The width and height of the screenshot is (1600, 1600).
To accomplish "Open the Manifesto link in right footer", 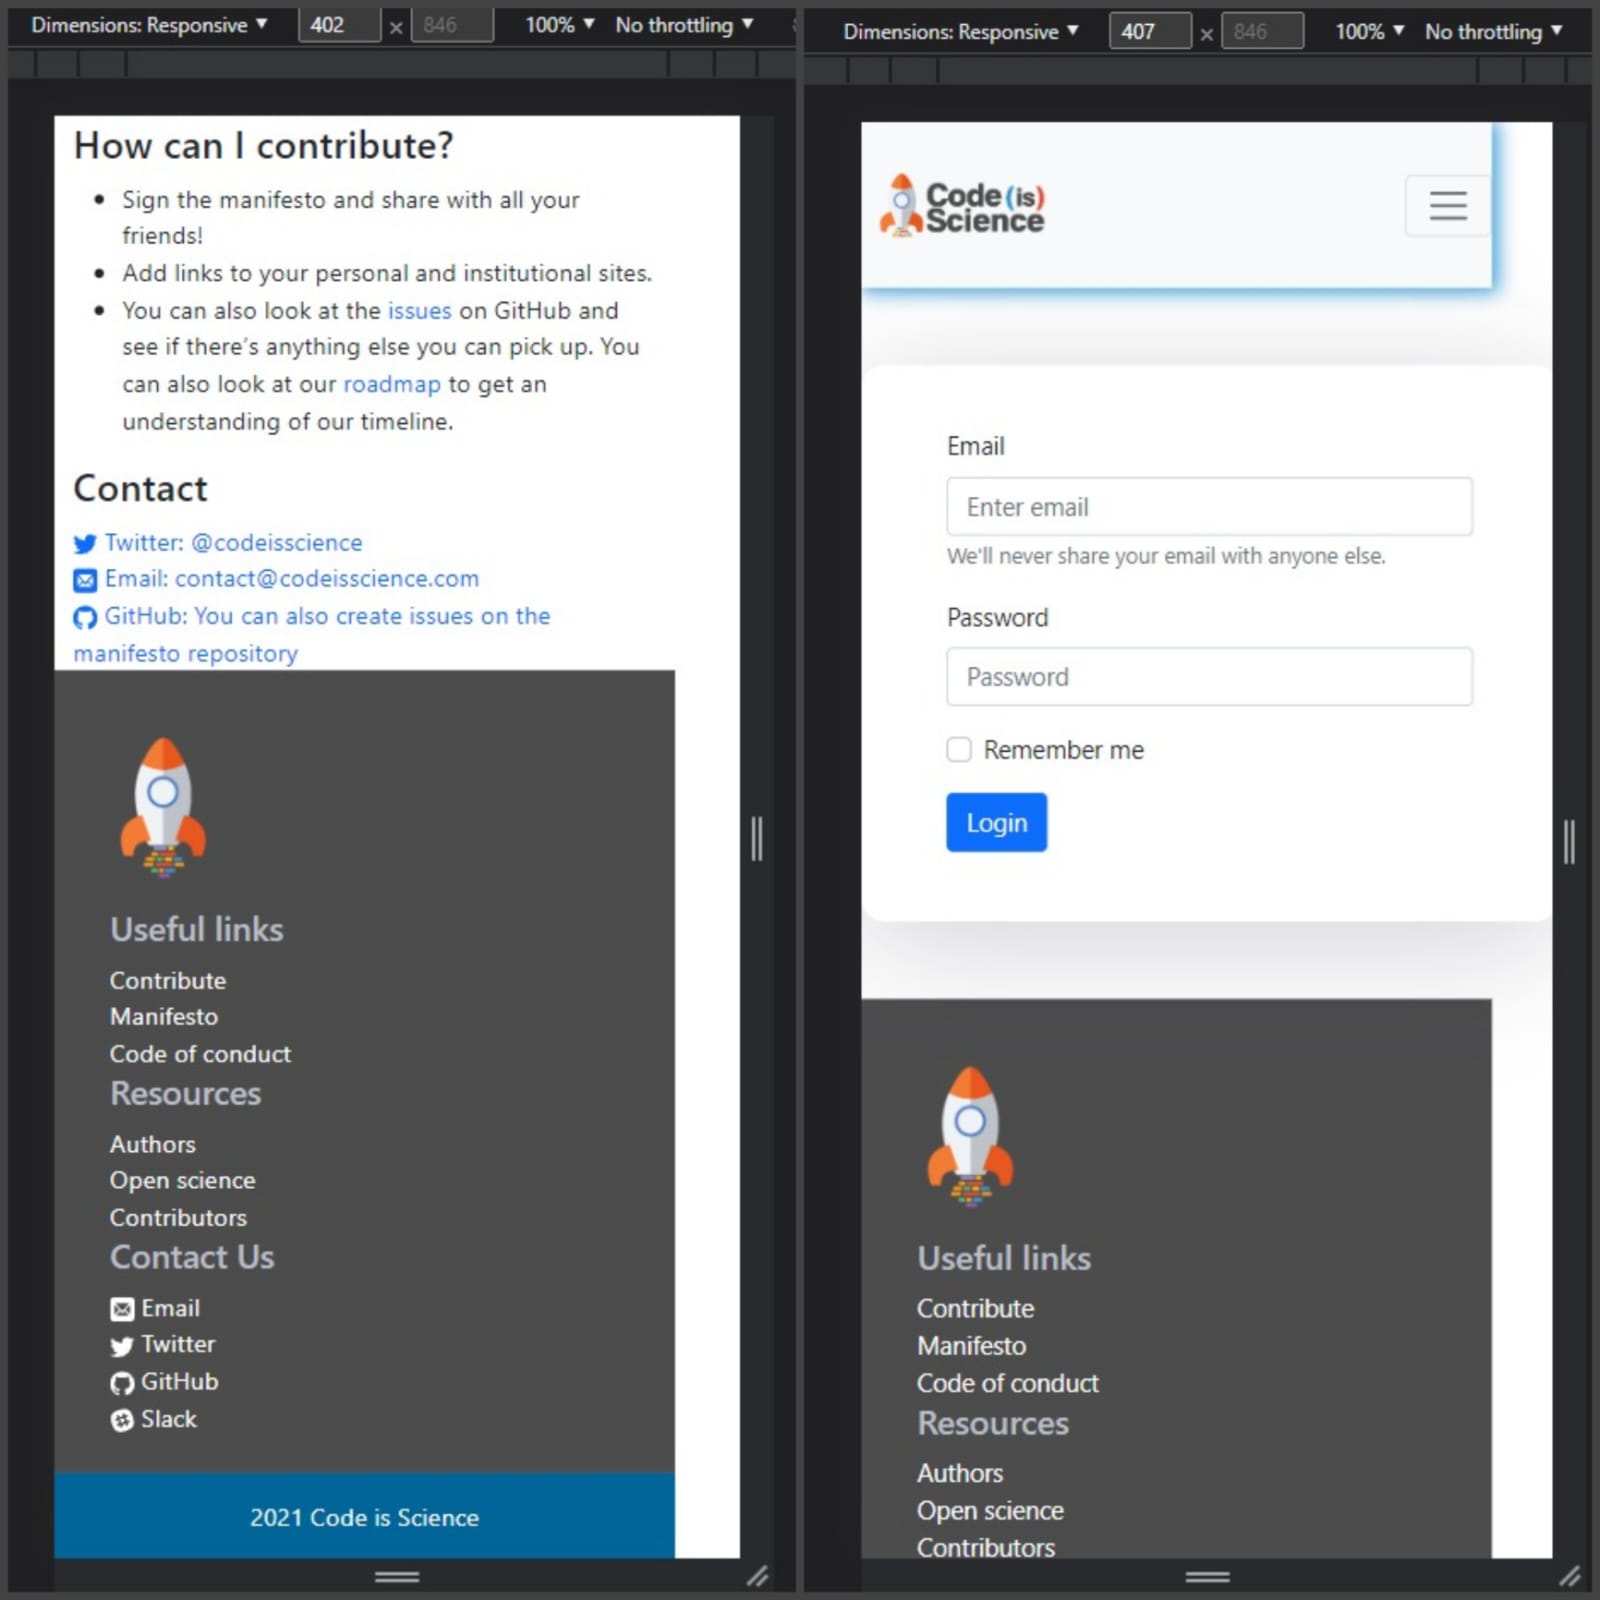I will (972, 1346).
